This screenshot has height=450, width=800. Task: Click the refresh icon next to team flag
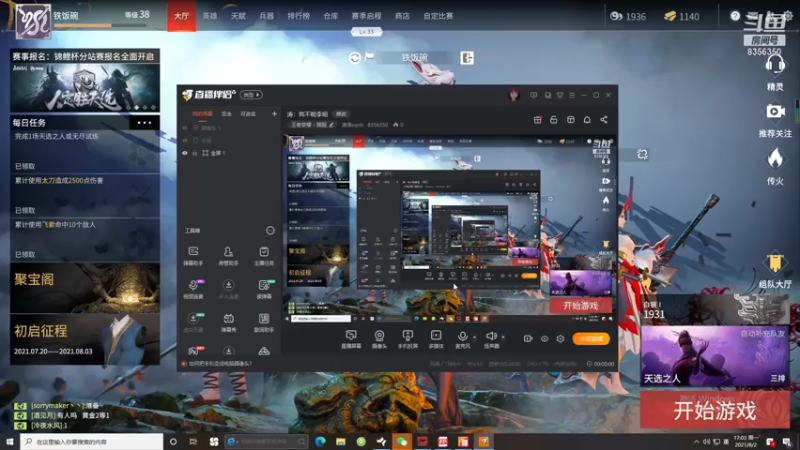point(355,58)
